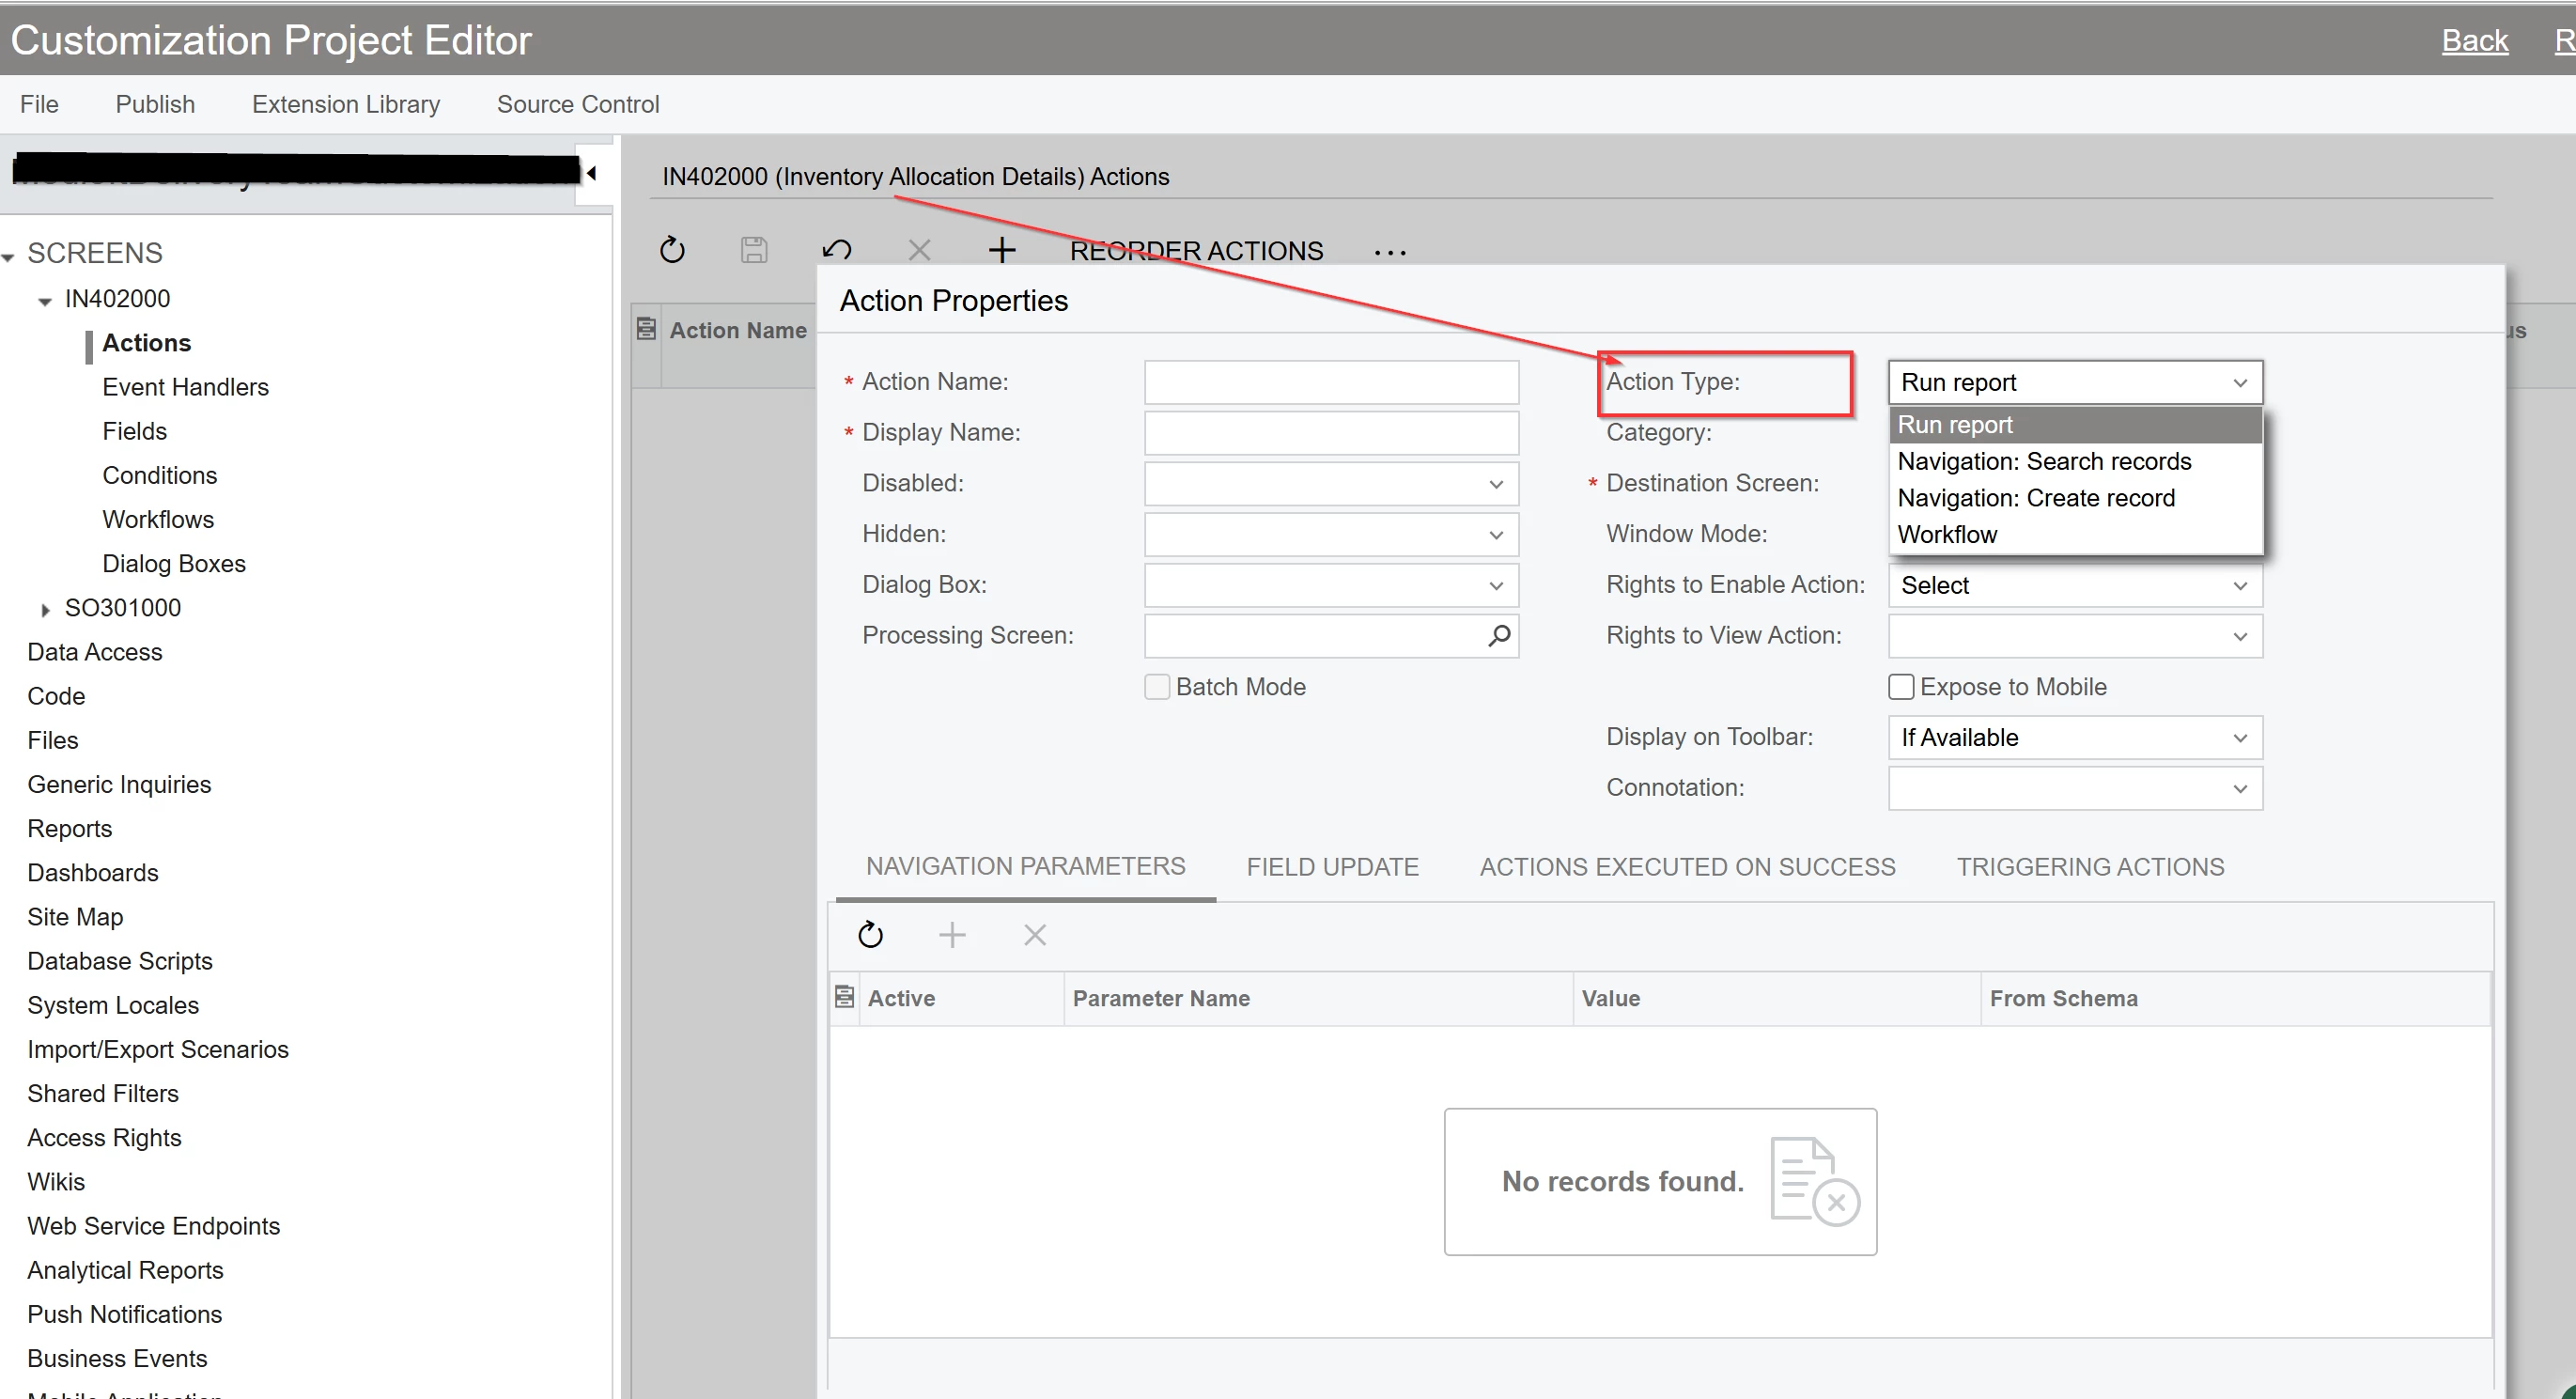This screenshot has width=2576, height=1399.
Task: Choose Workflow in the Action Type list
Action: click(1947, 534)
